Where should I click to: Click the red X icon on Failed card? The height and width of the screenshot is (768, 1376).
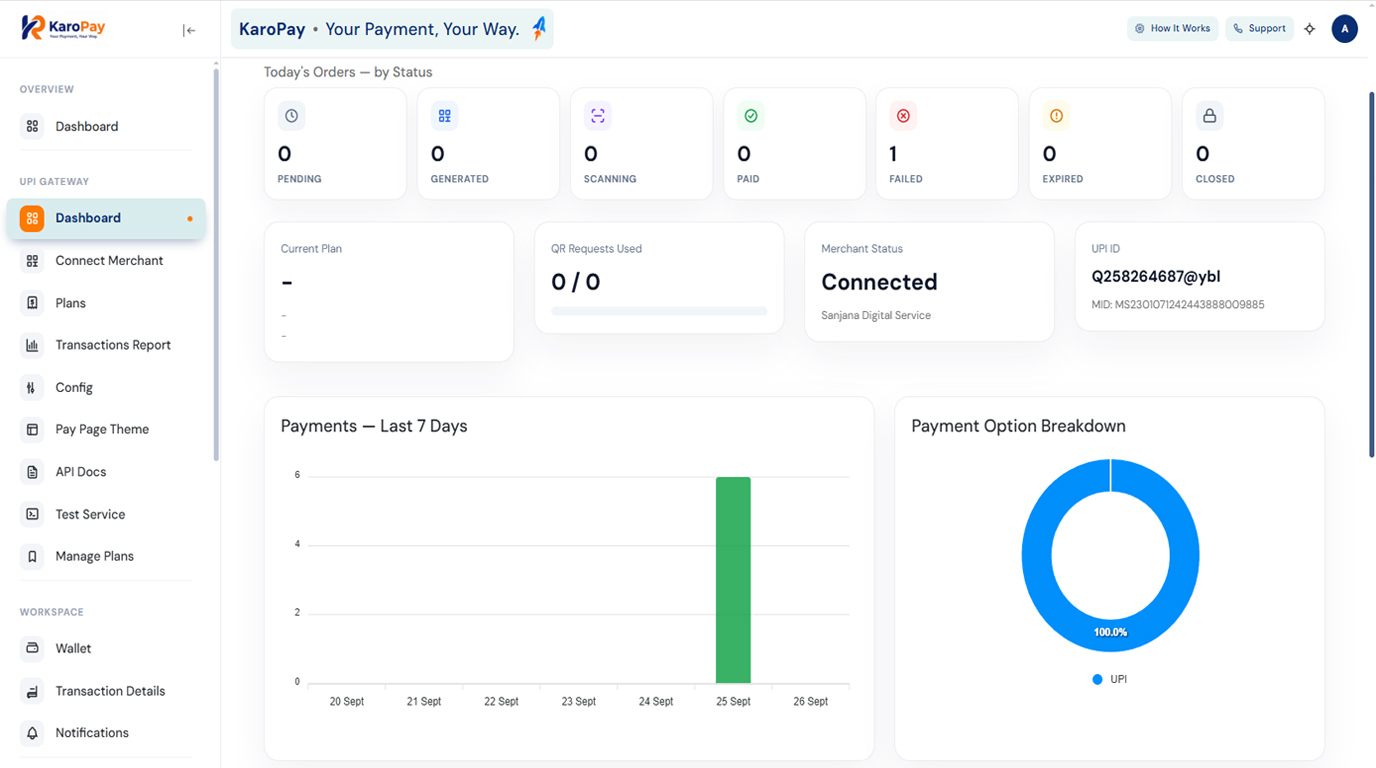click(x=903, y=116)
